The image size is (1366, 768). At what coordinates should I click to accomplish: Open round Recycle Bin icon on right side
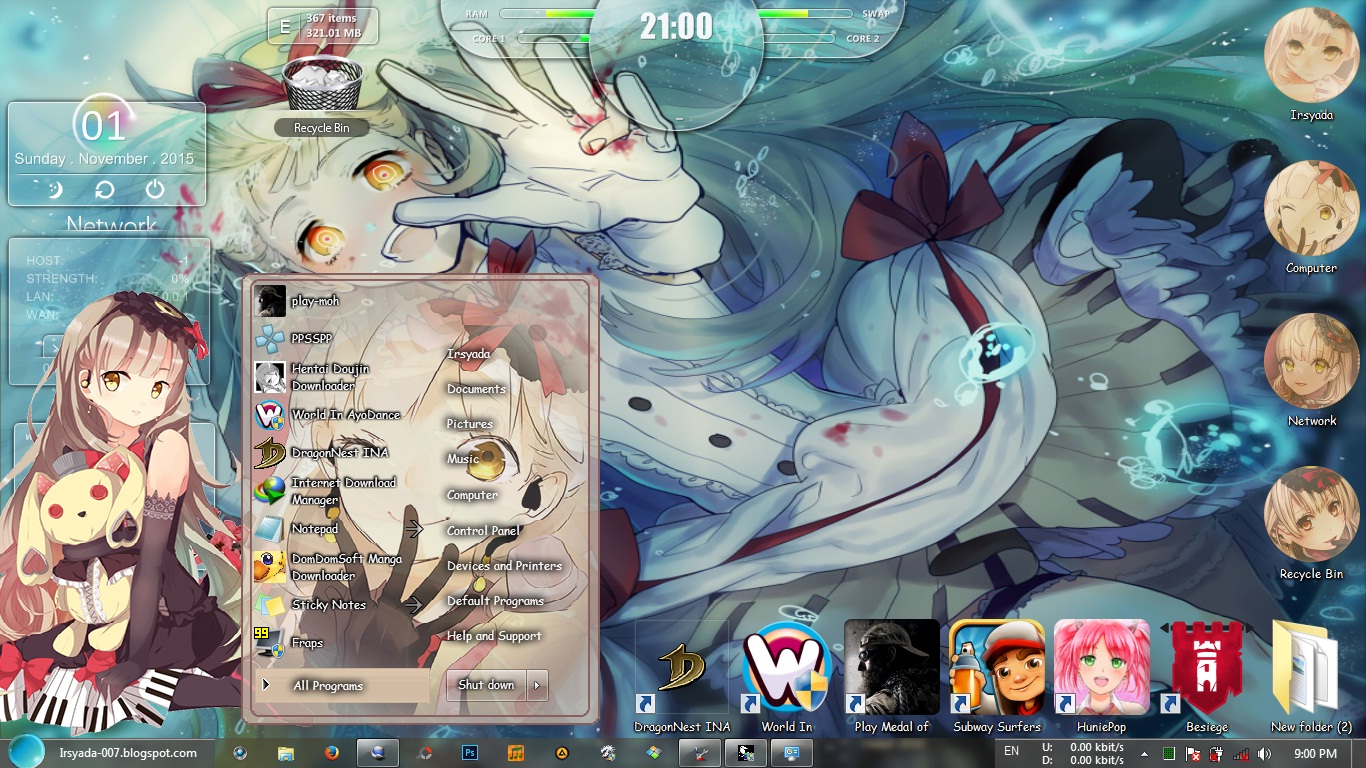pyautogui.click(x=1311, y=523)
